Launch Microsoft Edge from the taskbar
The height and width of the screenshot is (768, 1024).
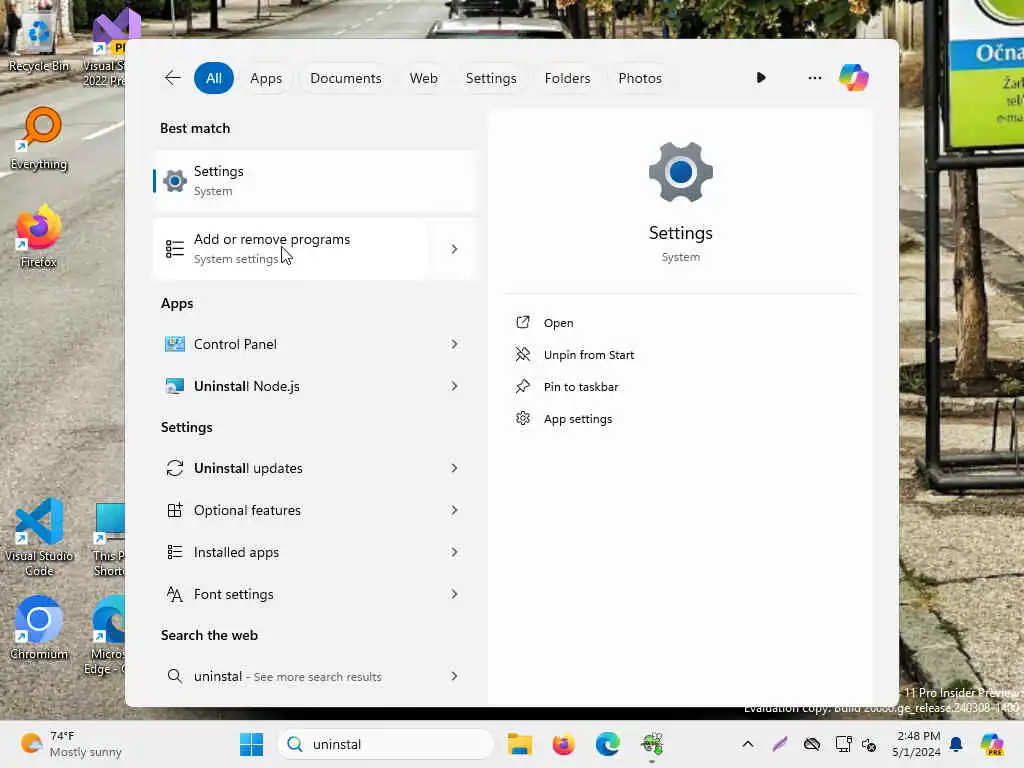point(607,744)
